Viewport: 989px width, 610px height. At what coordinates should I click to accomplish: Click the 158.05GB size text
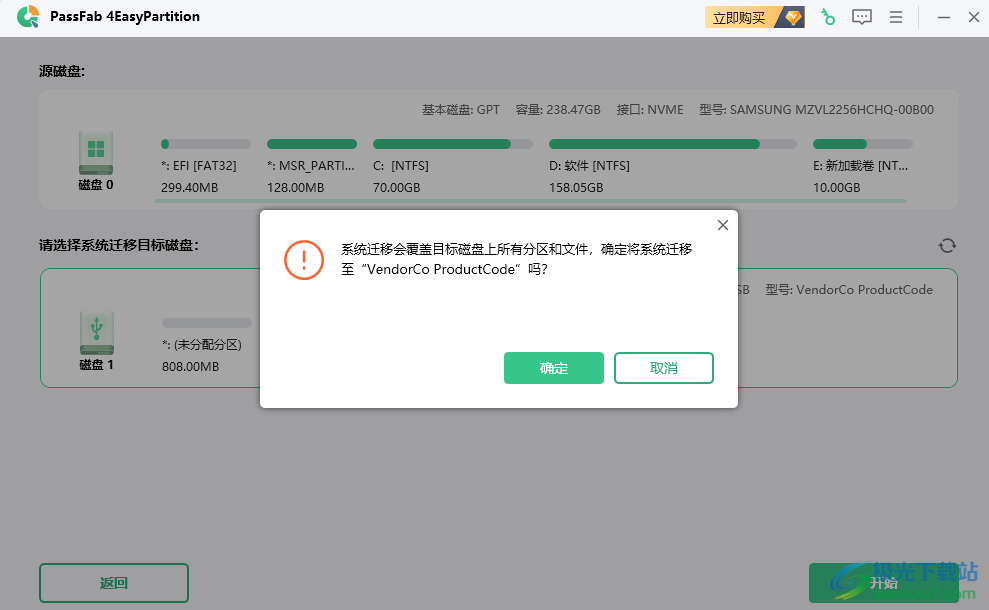(576, 187)
